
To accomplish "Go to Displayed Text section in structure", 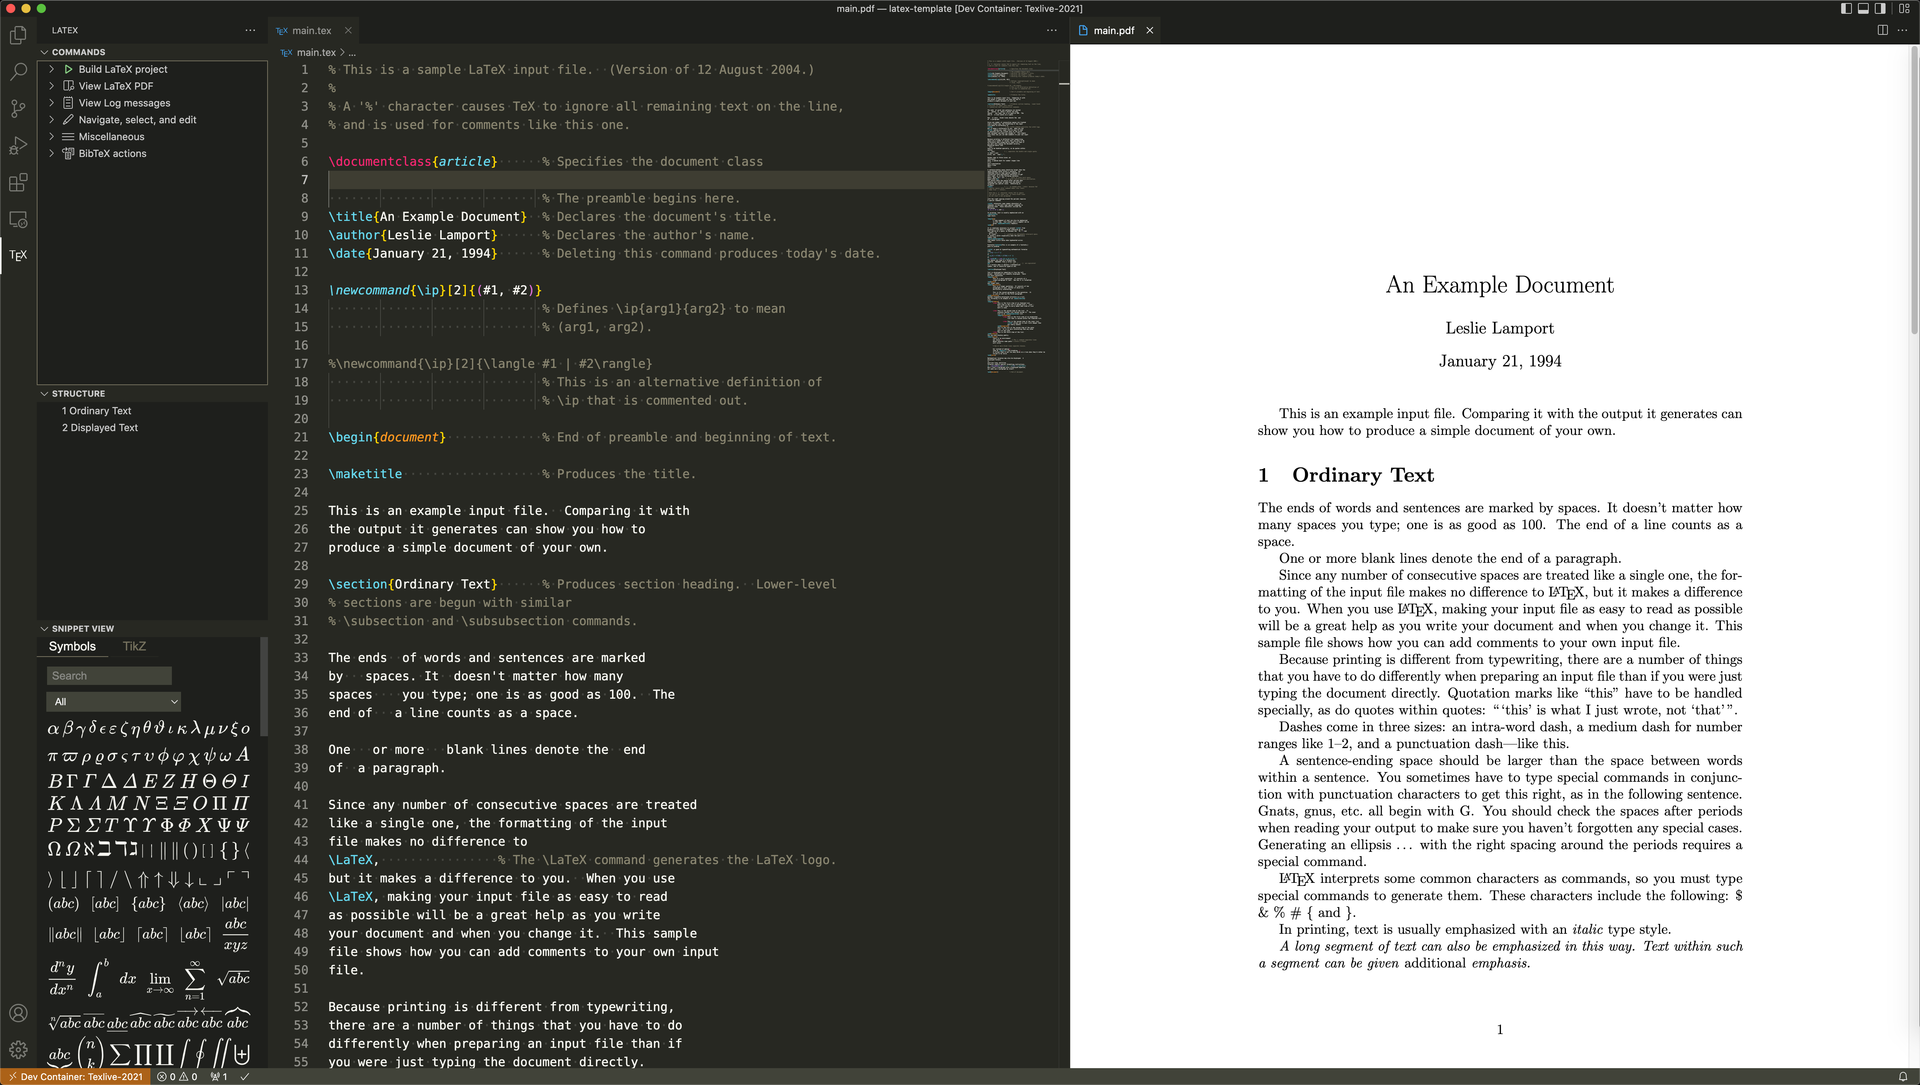I will pos(100,427).
